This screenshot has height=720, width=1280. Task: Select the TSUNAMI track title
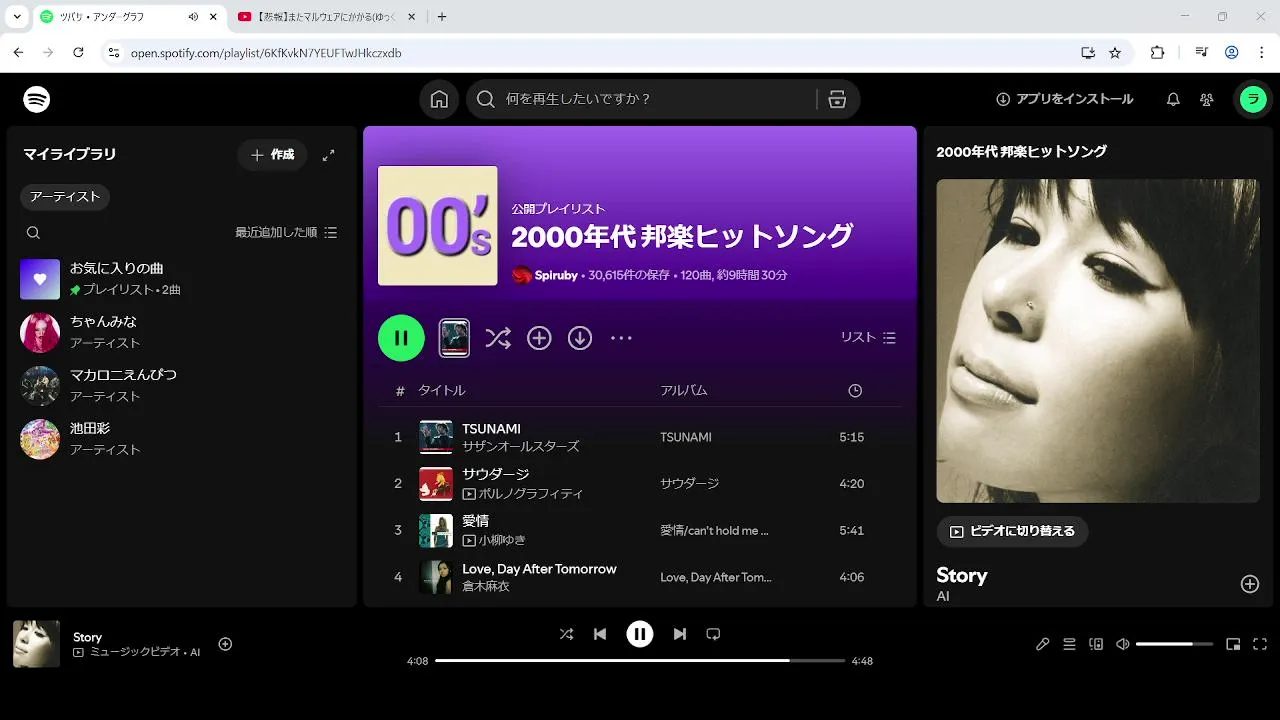491,429
